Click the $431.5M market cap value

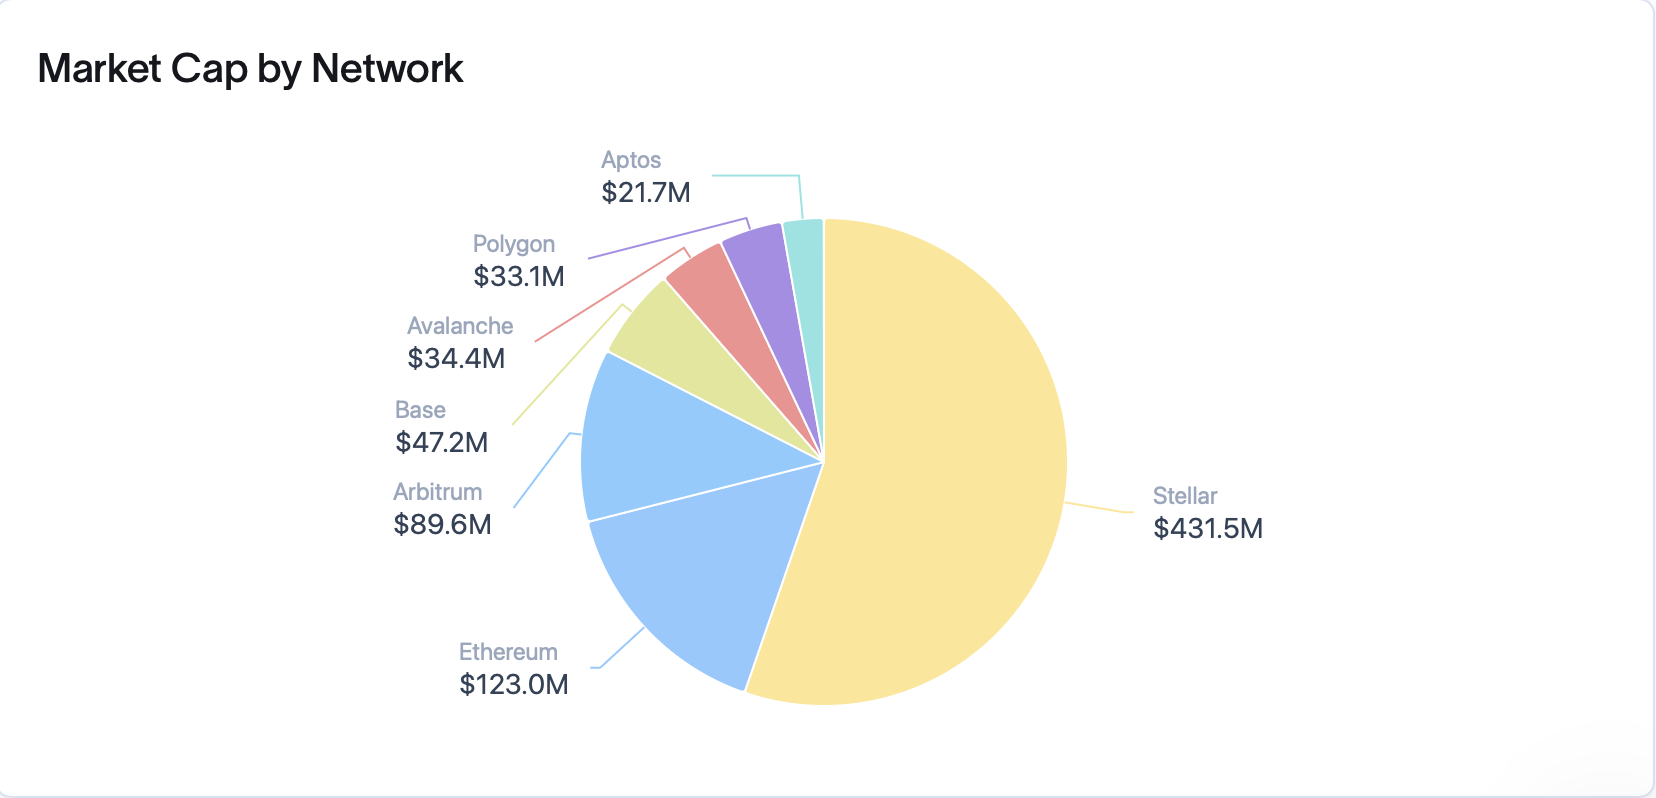[1208, 528]
